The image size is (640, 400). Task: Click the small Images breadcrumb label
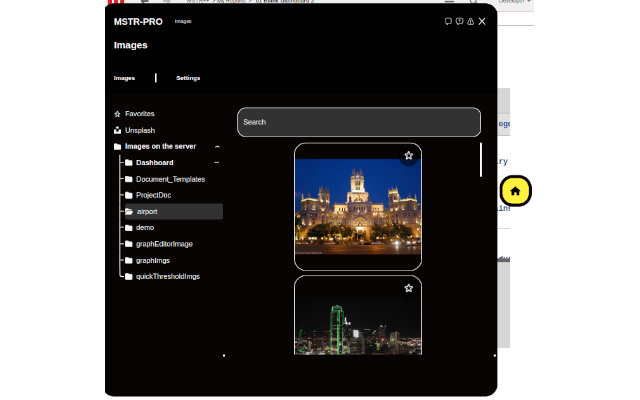183,21
